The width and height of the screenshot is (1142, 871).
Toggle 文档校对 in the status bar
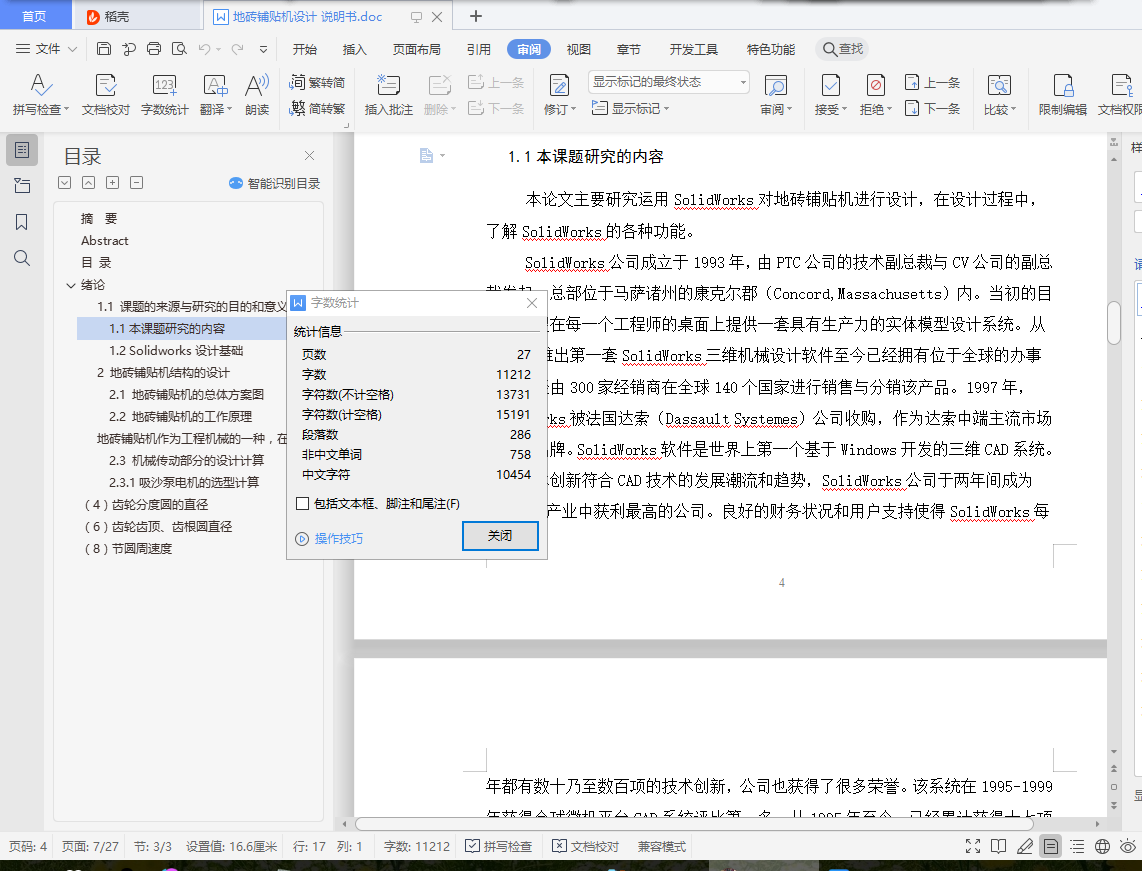coord(586,846)
